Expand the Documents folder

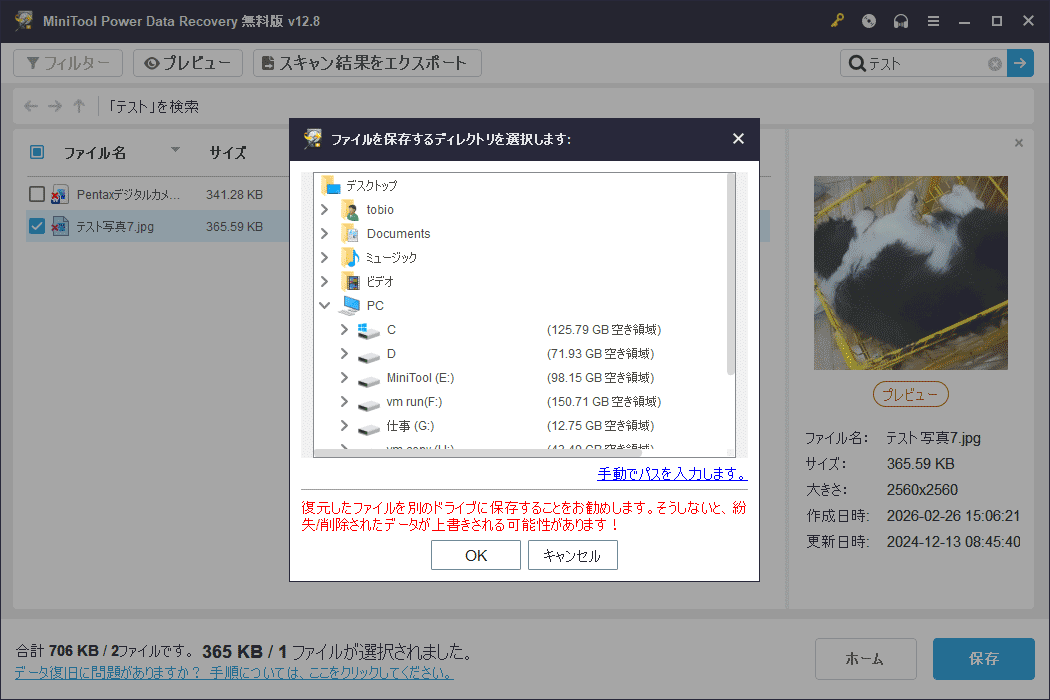pos(323,233)
